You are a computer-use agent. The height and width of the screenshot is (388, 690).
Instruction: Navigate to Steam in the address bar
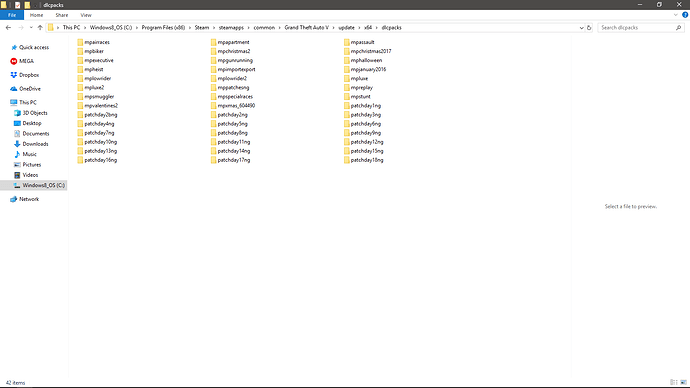click(x=202, y=28)
